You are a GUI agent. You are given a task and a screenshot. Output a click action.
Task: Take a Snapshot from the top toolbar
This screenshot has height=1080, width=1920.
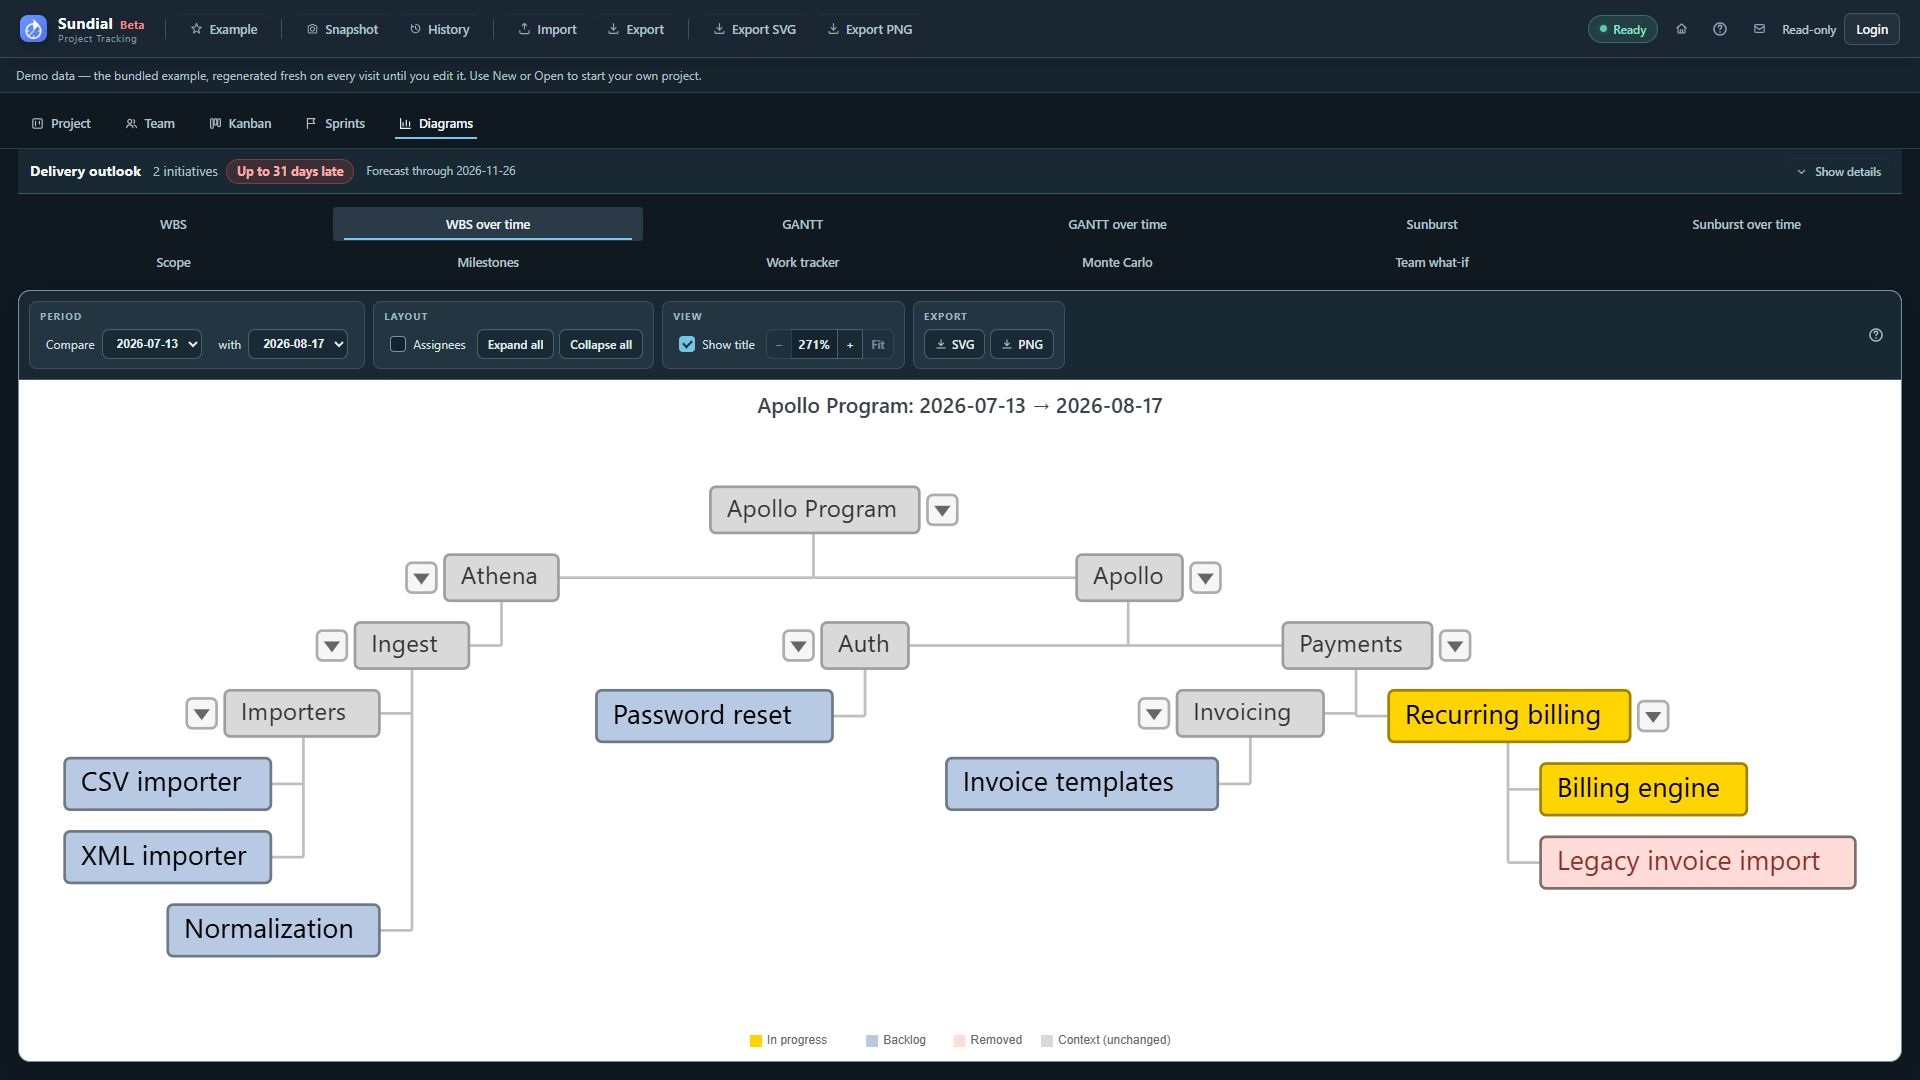[342, 29]
